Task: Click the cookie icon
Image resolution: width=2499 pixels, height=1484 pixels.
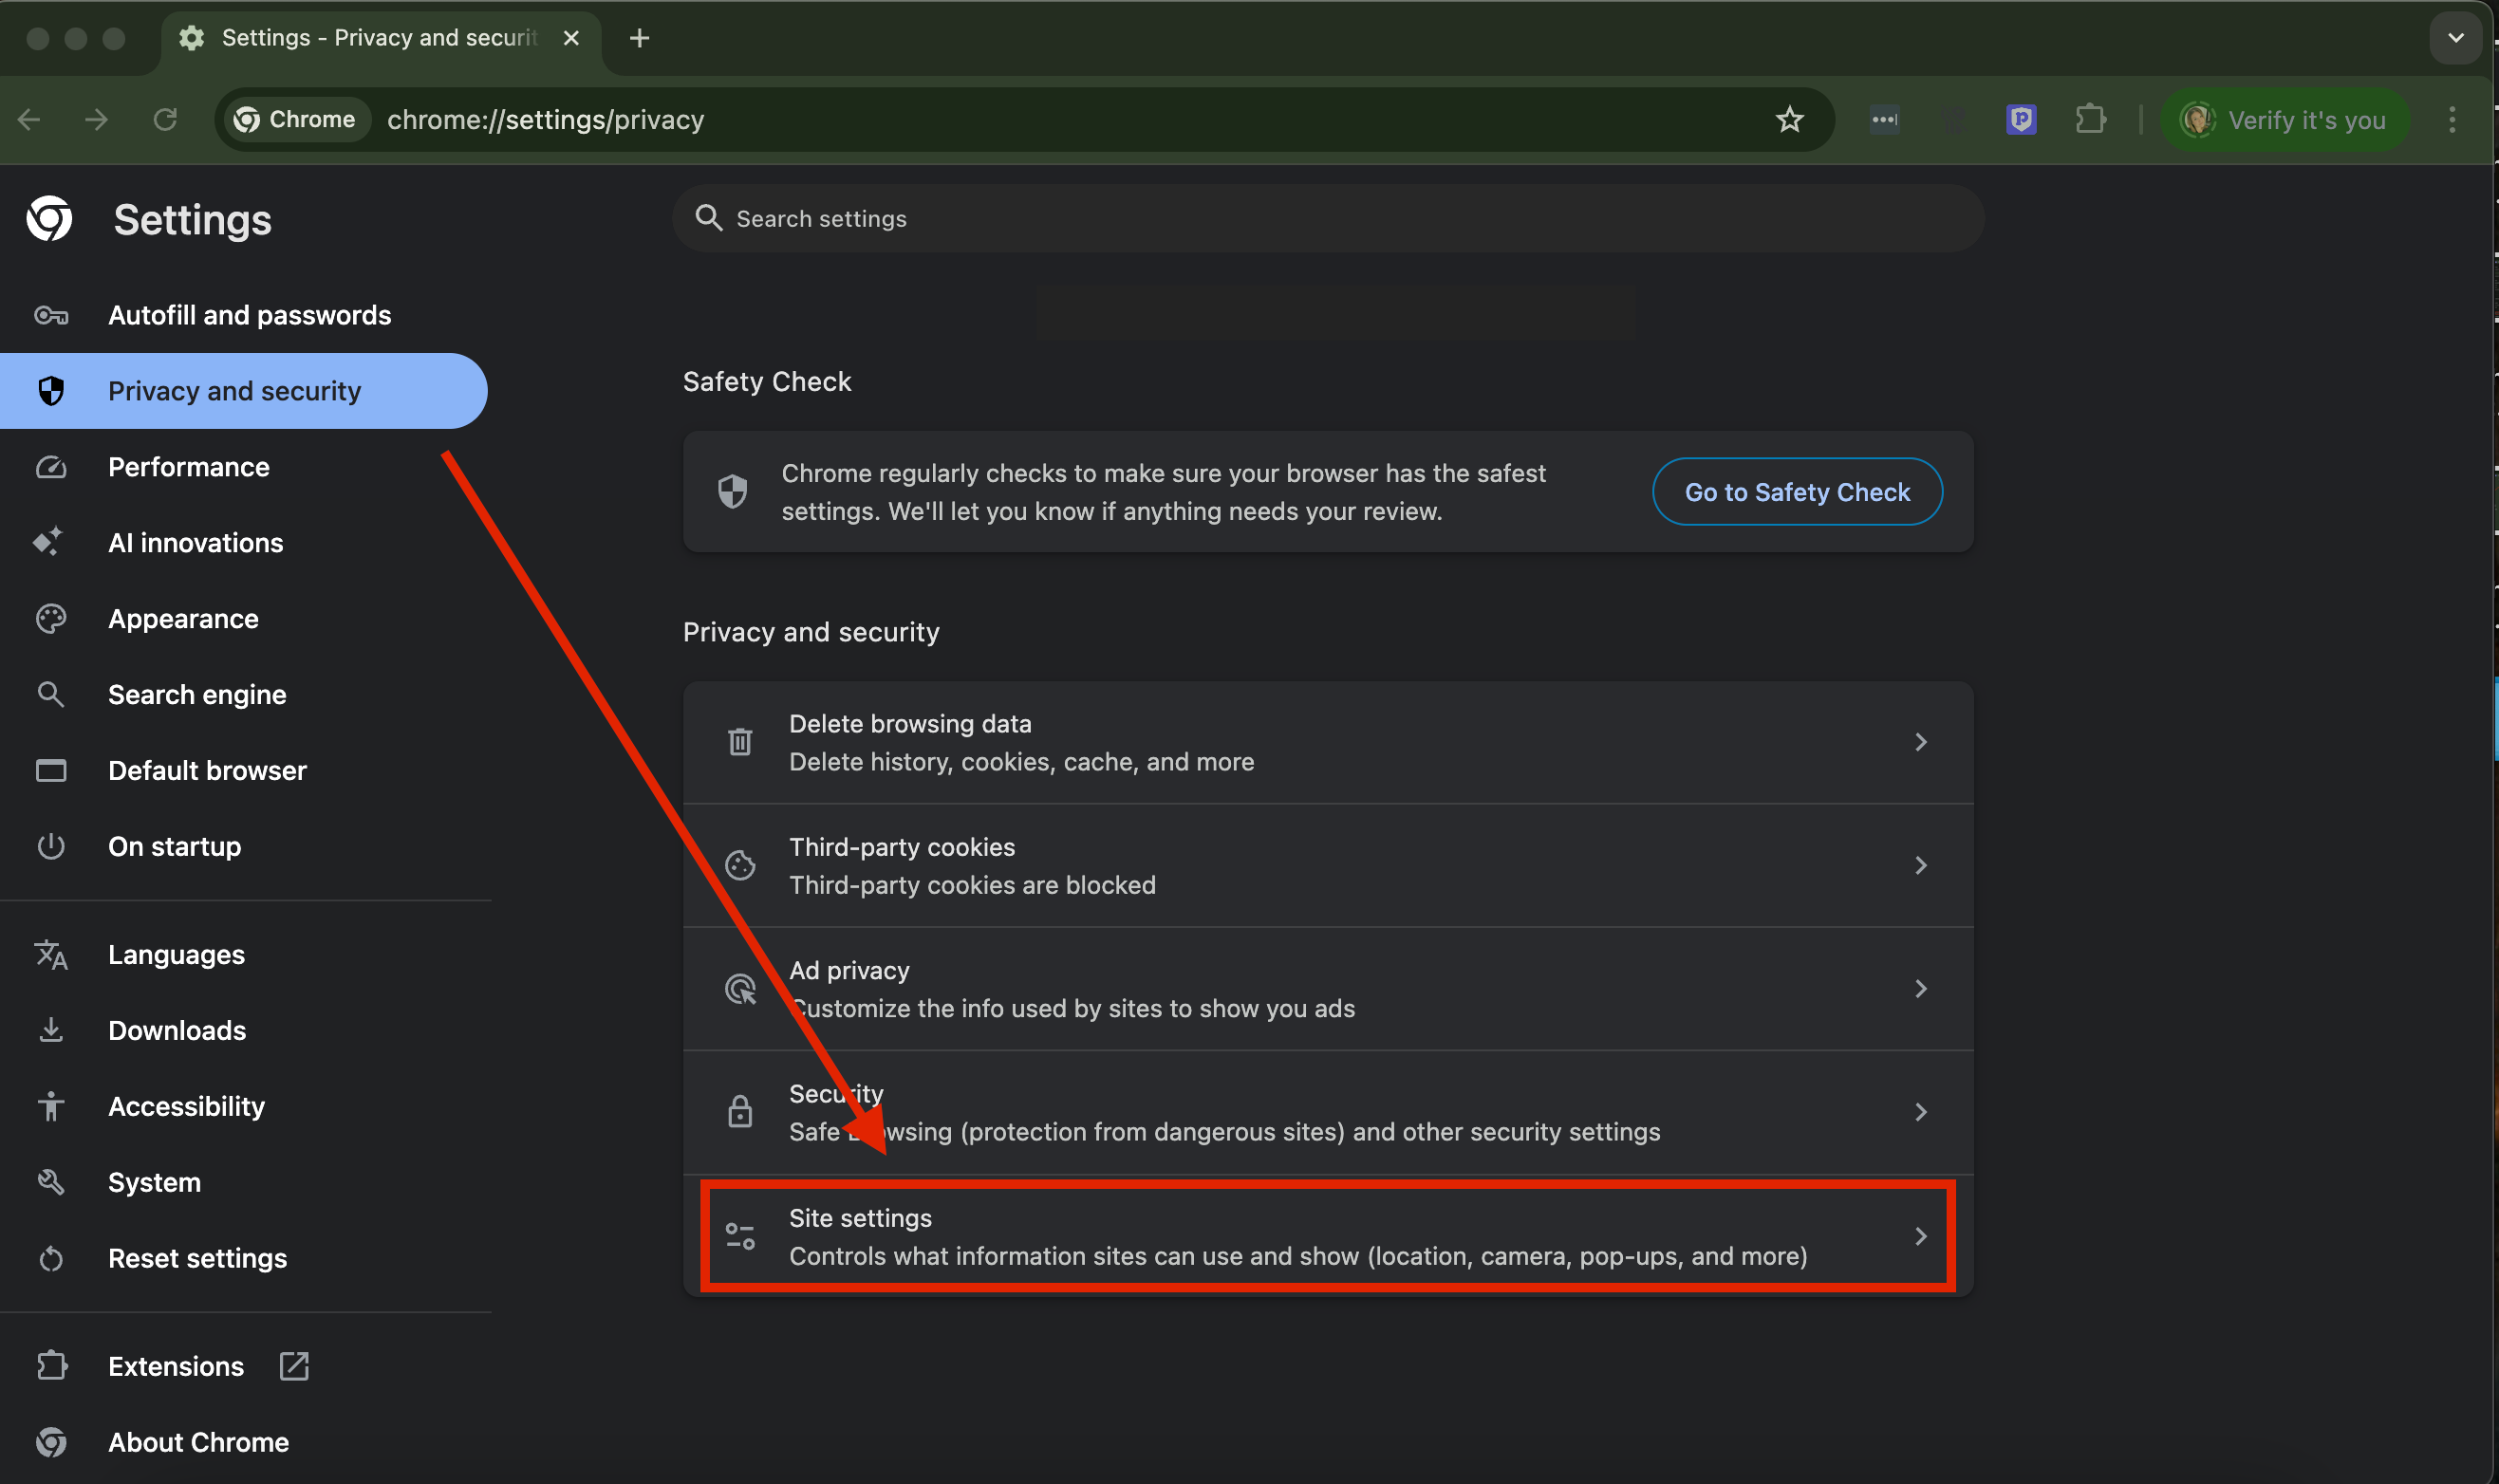Action: (x=740, y=865)
